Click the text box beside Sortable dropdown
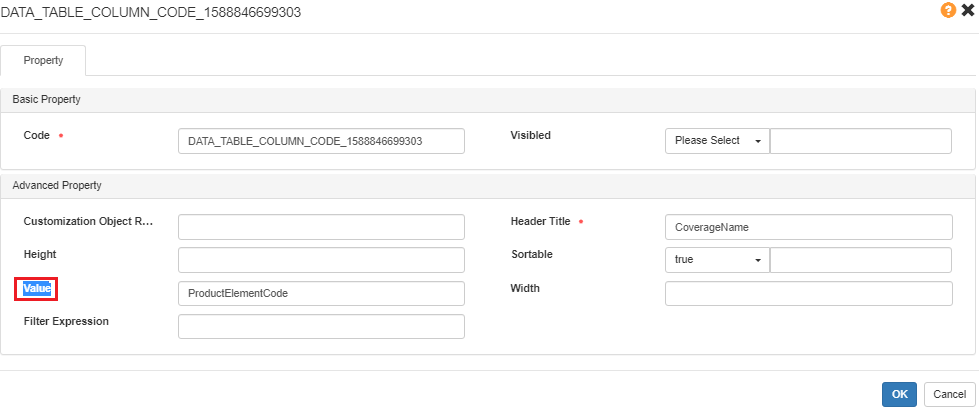Screen dimensions: 979x410 point(860,260)
